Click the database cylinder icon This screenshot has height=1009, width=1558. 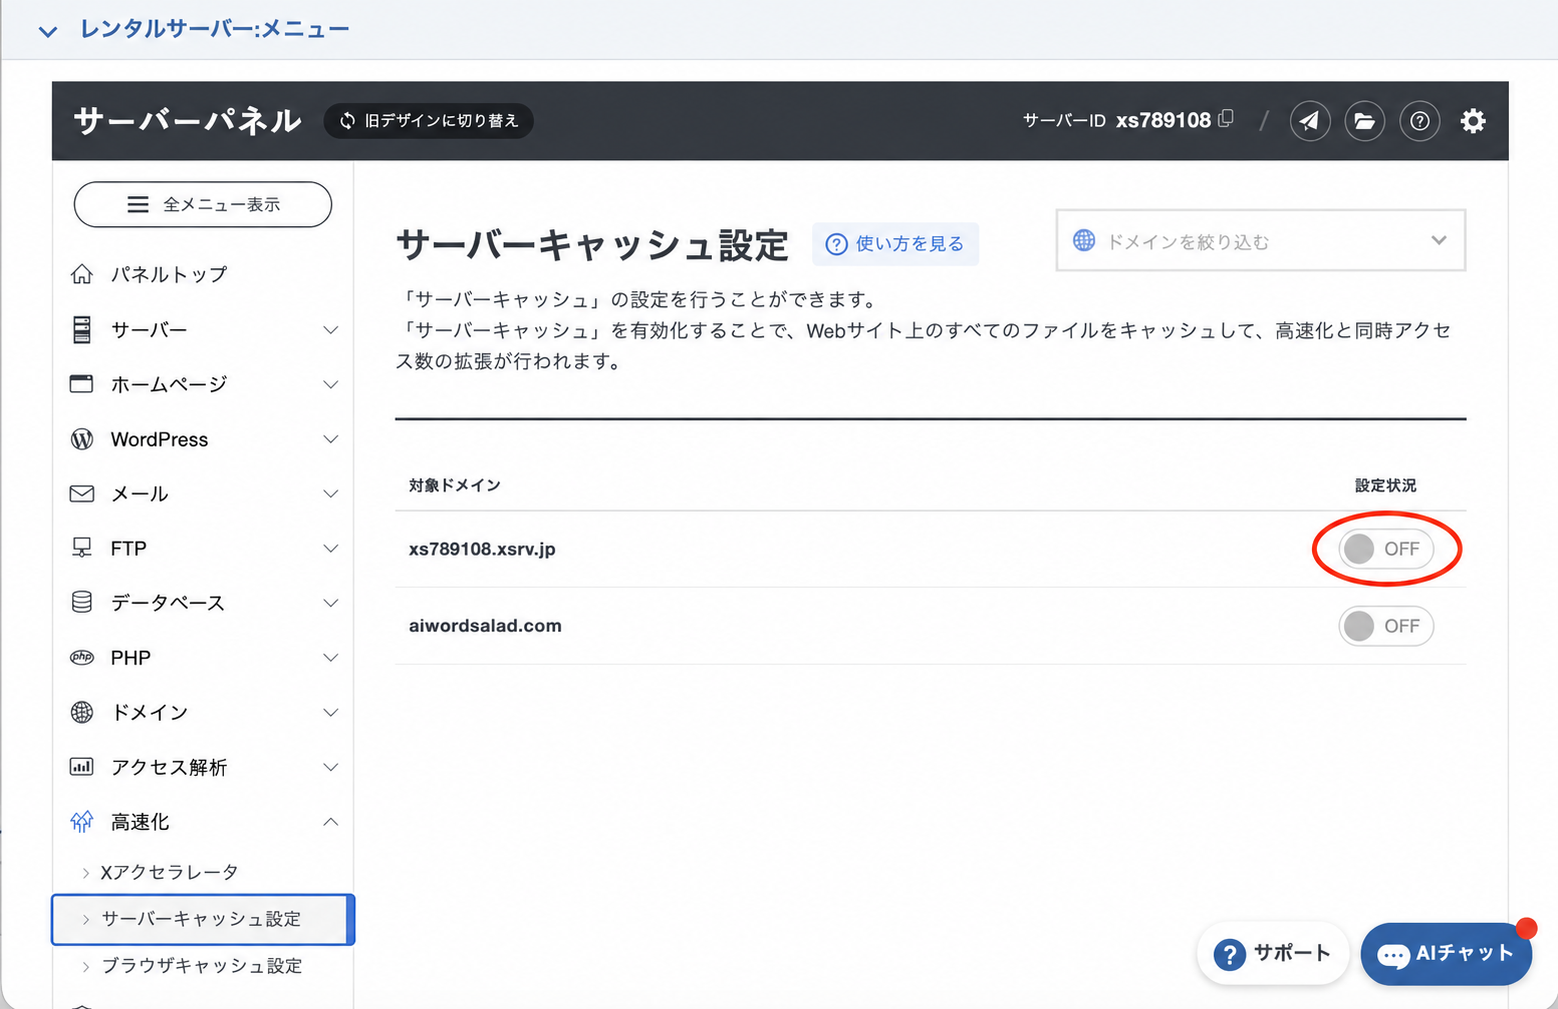82,602
